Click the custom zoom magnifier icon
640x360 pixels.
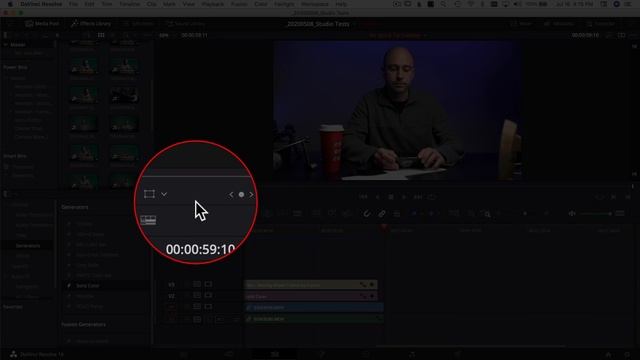[x=486, y=213]
